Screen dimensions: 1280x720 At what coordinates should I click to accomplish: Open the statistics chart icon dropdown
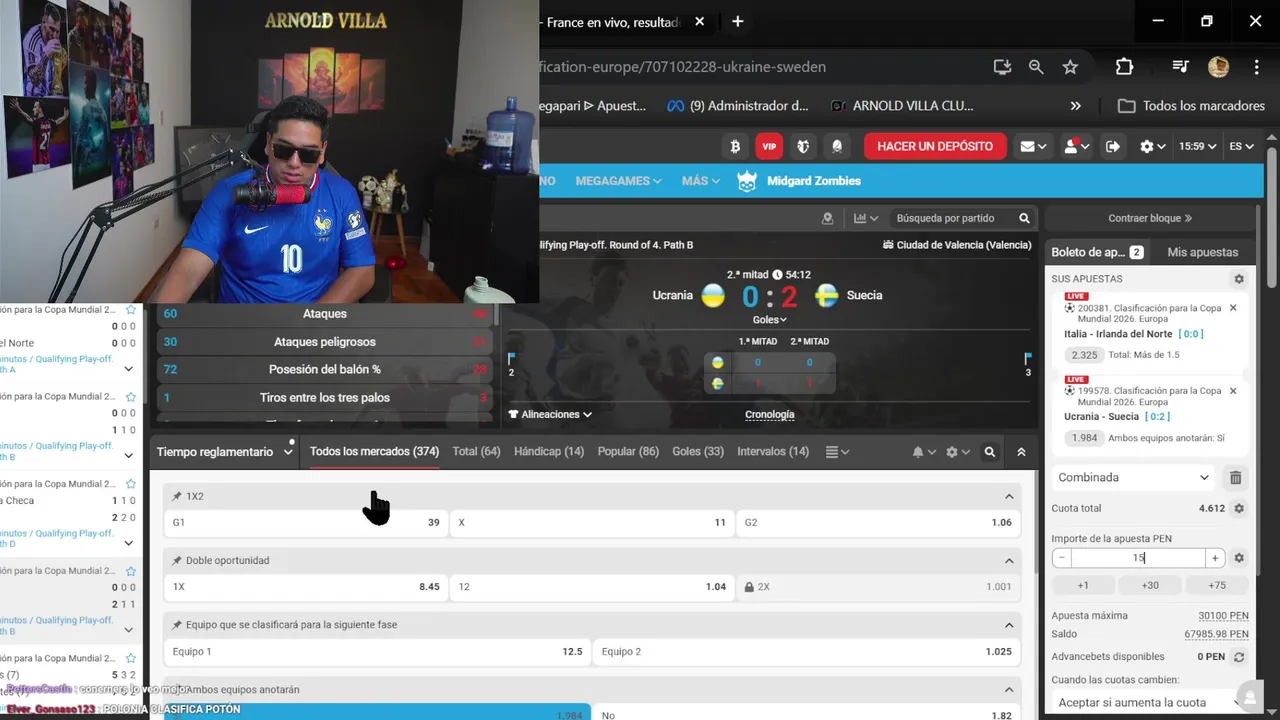(865, 218)
